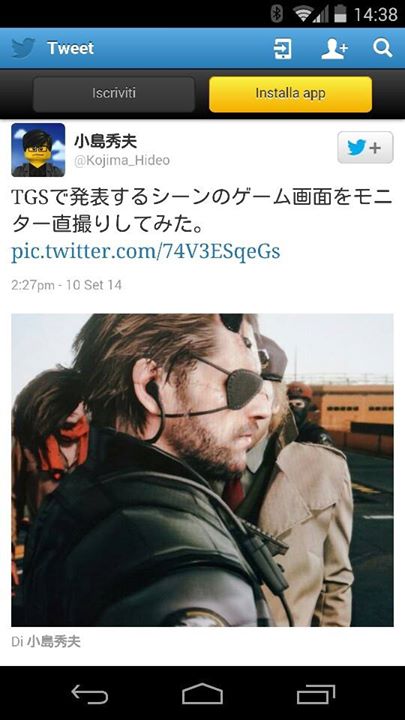
Task: Click the yellow Installa app button
Action: [290, 94]
